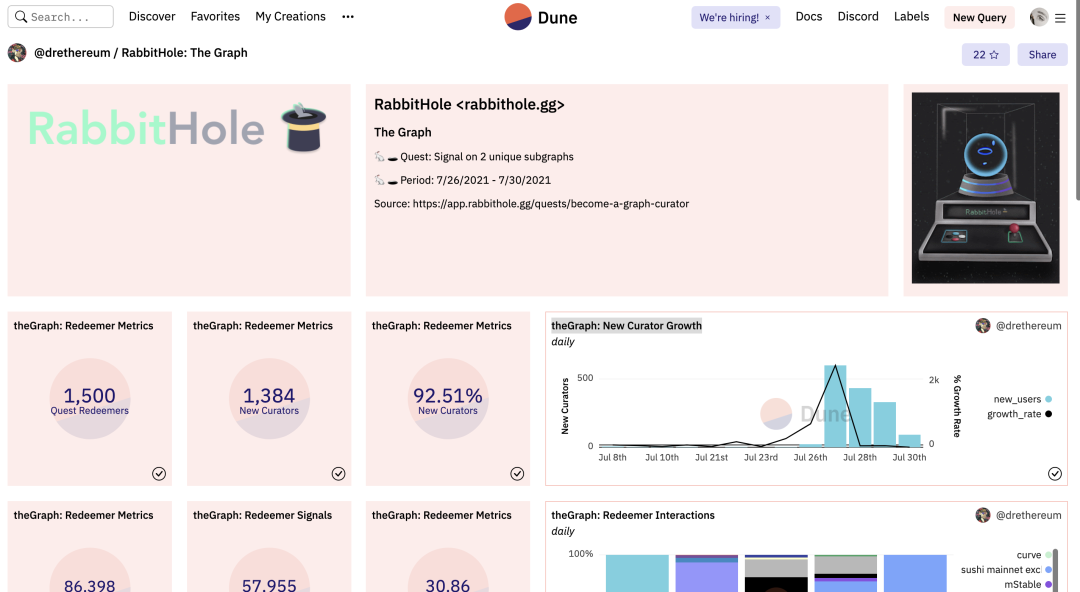
Task: Toggle new_users series in chart legend
Action: pos(1022,399)
